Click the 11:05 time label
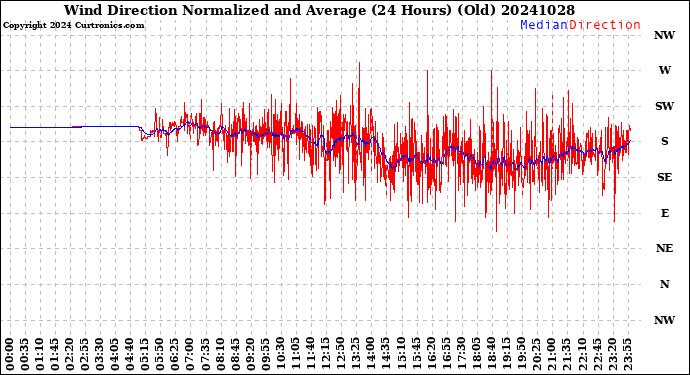690x375 pixels. (296, 355)
